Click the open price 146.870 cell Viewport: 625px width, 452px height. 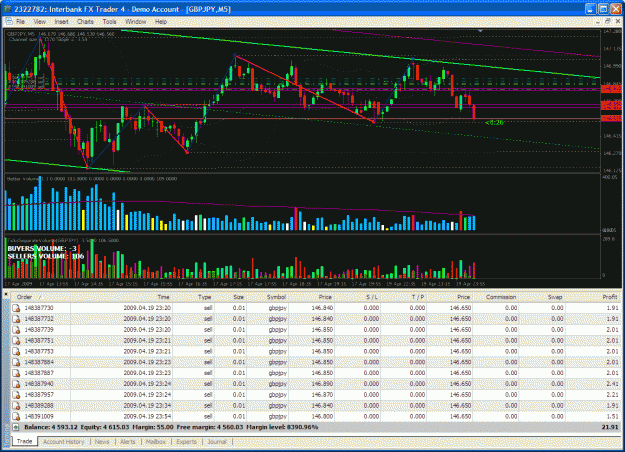322,395
